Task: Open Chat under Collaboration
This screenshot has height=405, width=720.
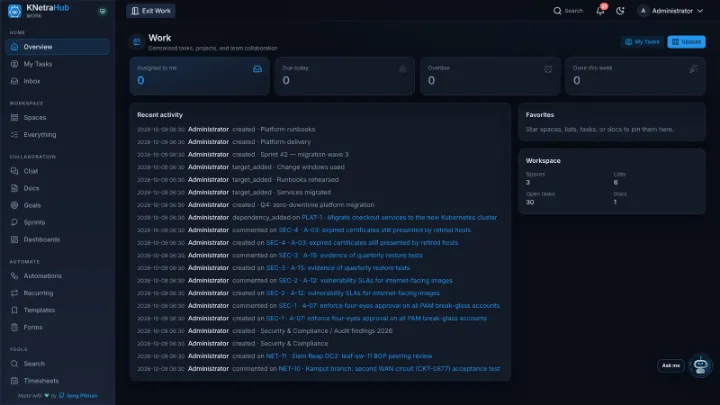Action: [x=57, y=171]
